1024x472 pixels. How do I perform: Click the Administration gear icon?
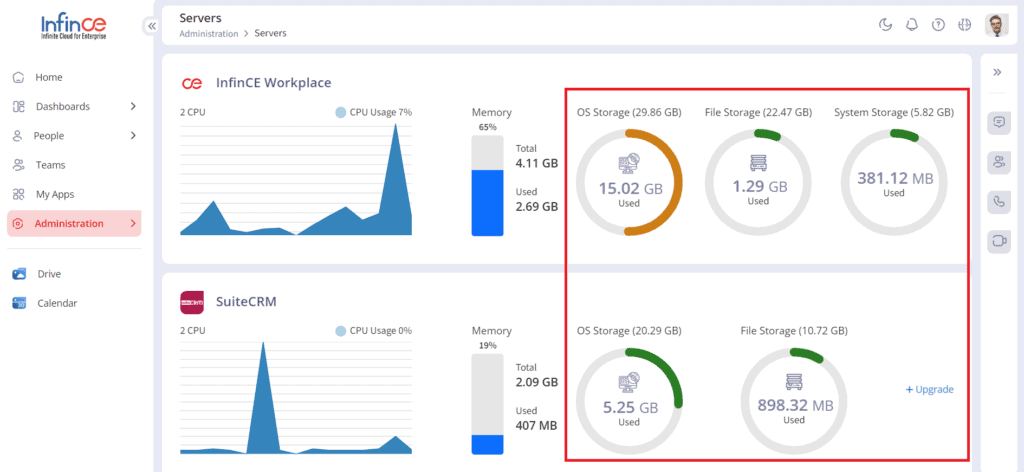[x=18, y=224]
